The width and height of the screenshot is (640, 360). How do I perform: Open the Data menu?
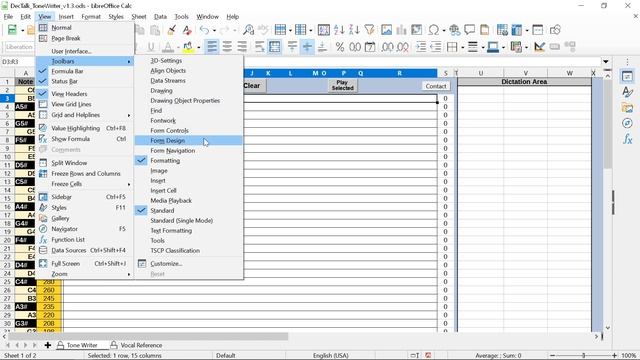[x=160, y=17]
